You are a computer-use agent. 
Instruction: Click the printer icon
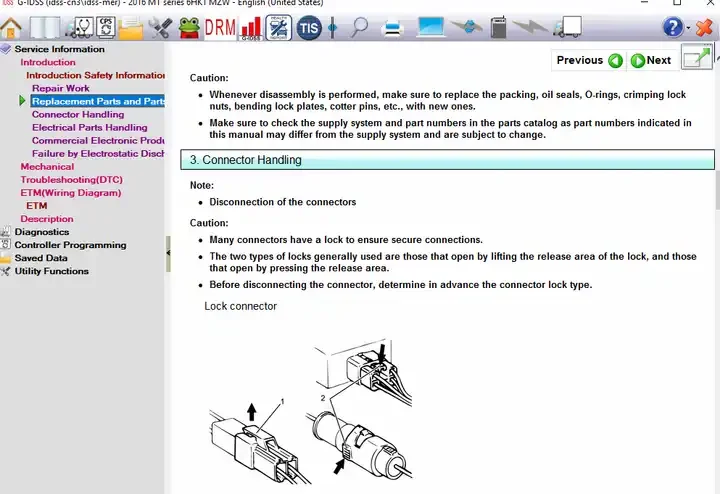pyautogui.click(x=393, y=29)
